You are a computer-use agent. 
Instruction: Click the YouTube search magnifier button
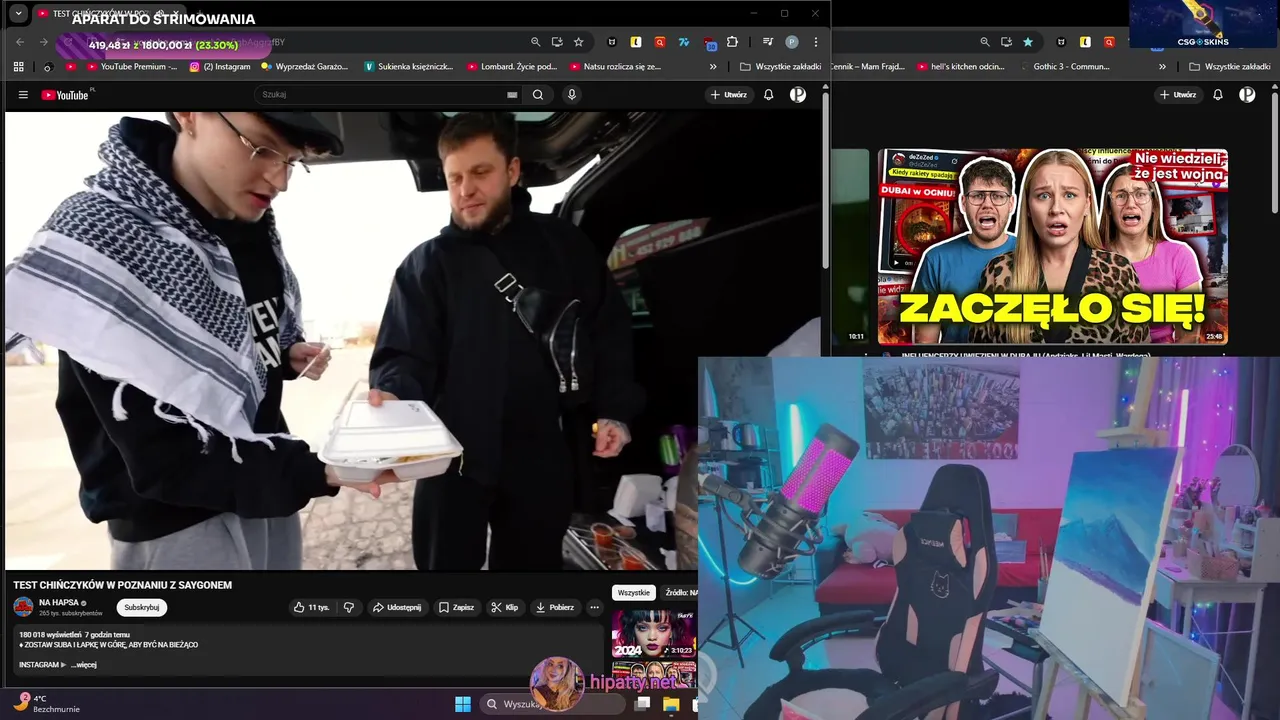click(x=538, y=95)
